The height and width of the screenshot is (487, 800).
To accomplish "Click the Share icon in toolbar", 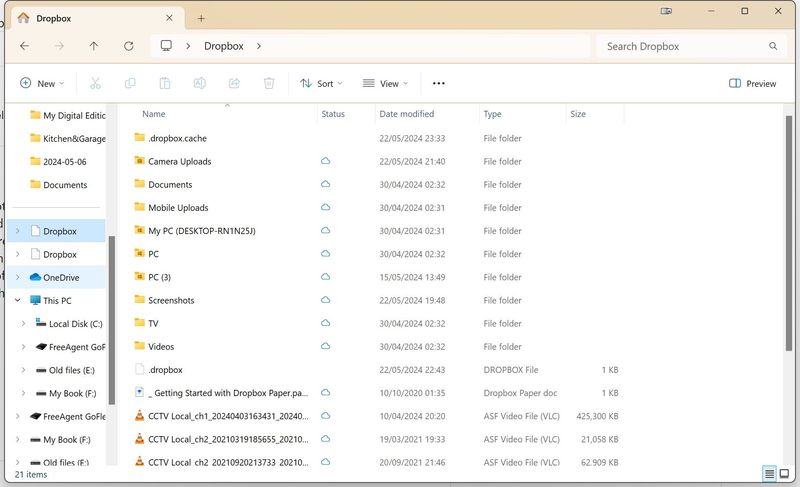I will (x=234, y=84).
